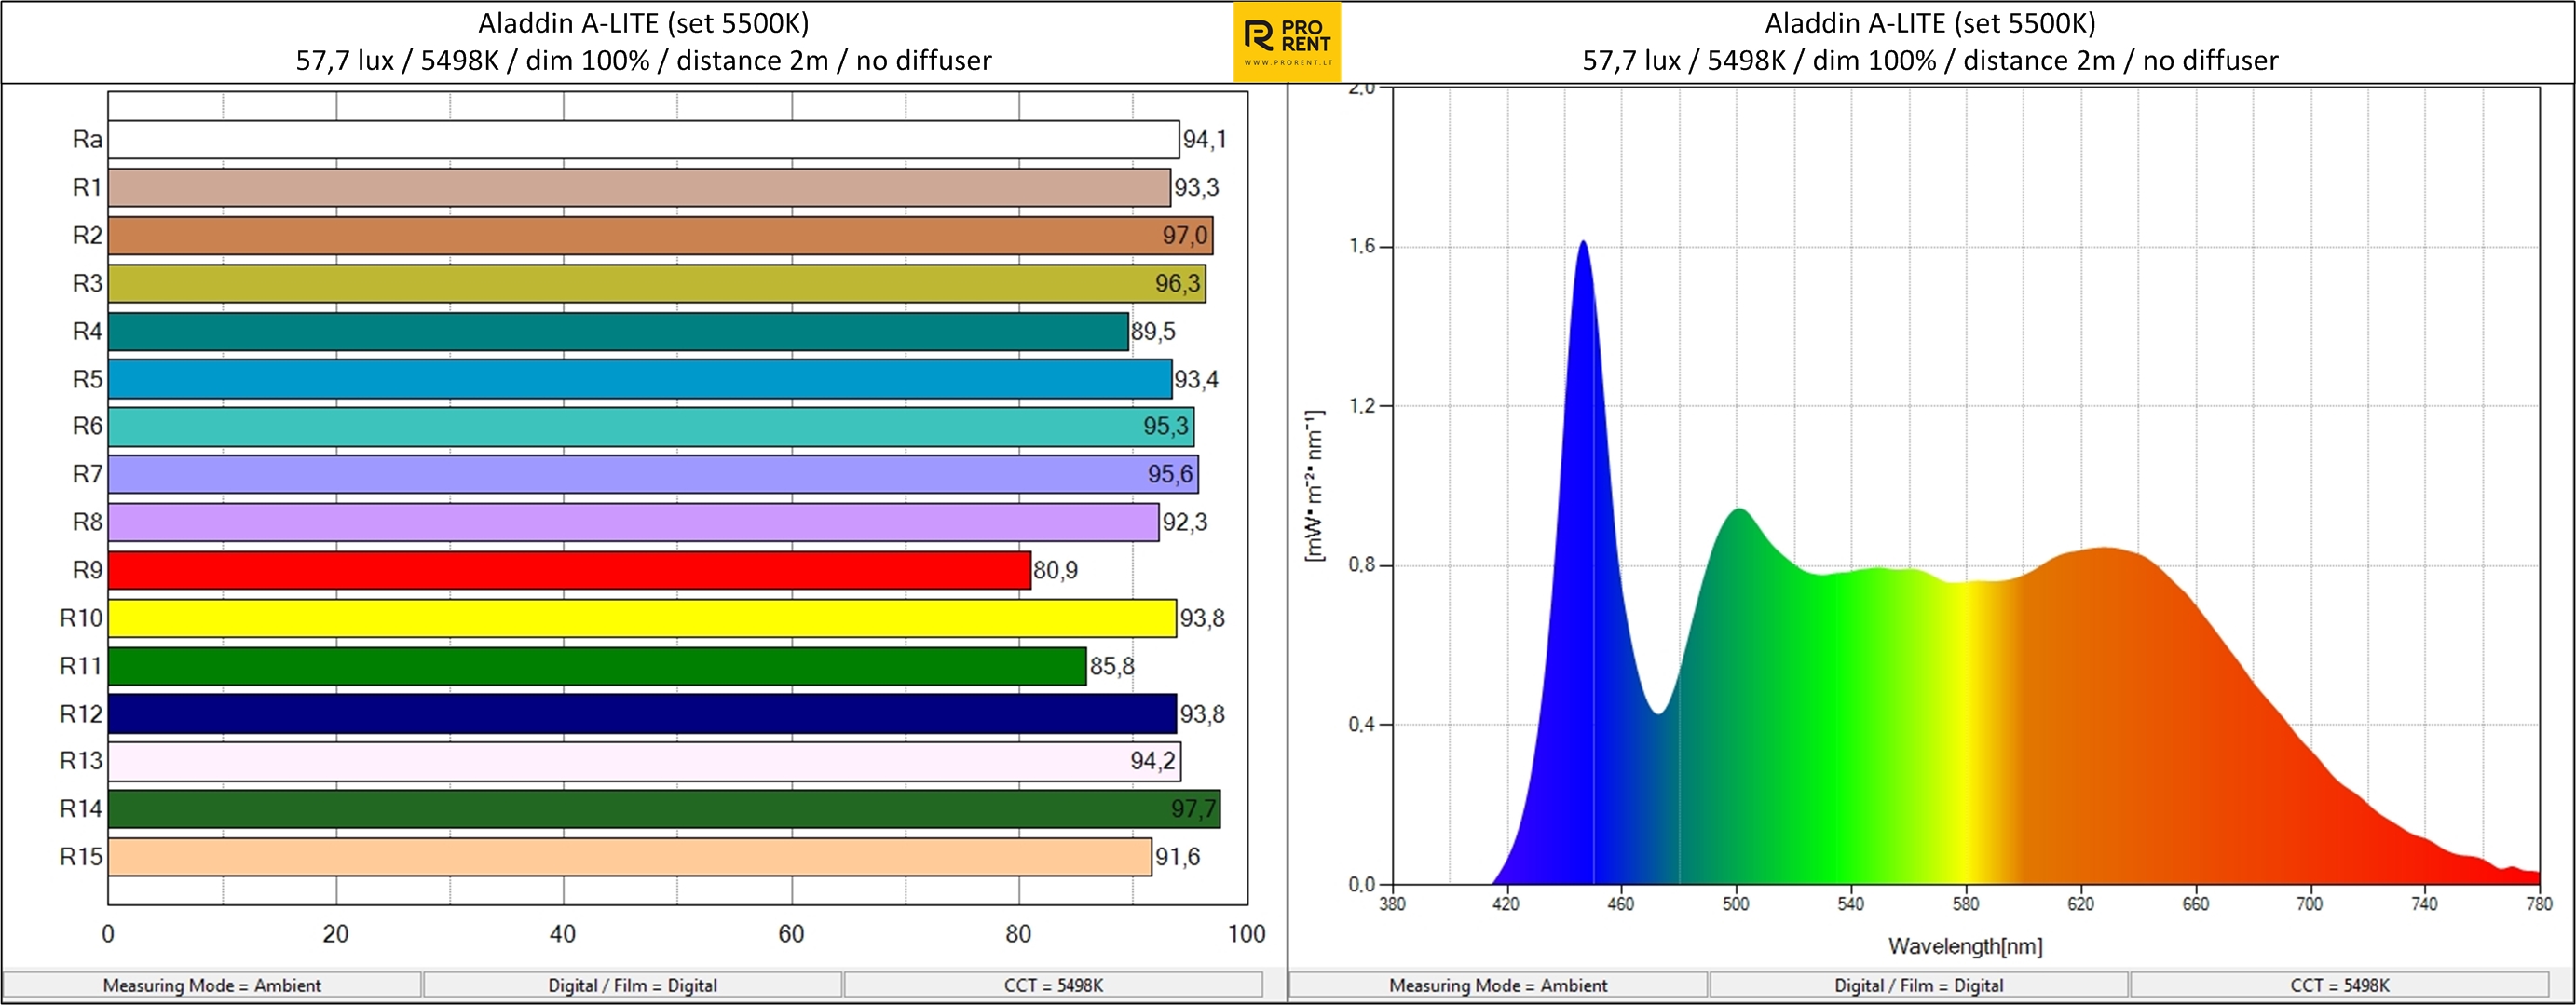Click the left subtitle with 57,7 lux

[x=644, y=61]
